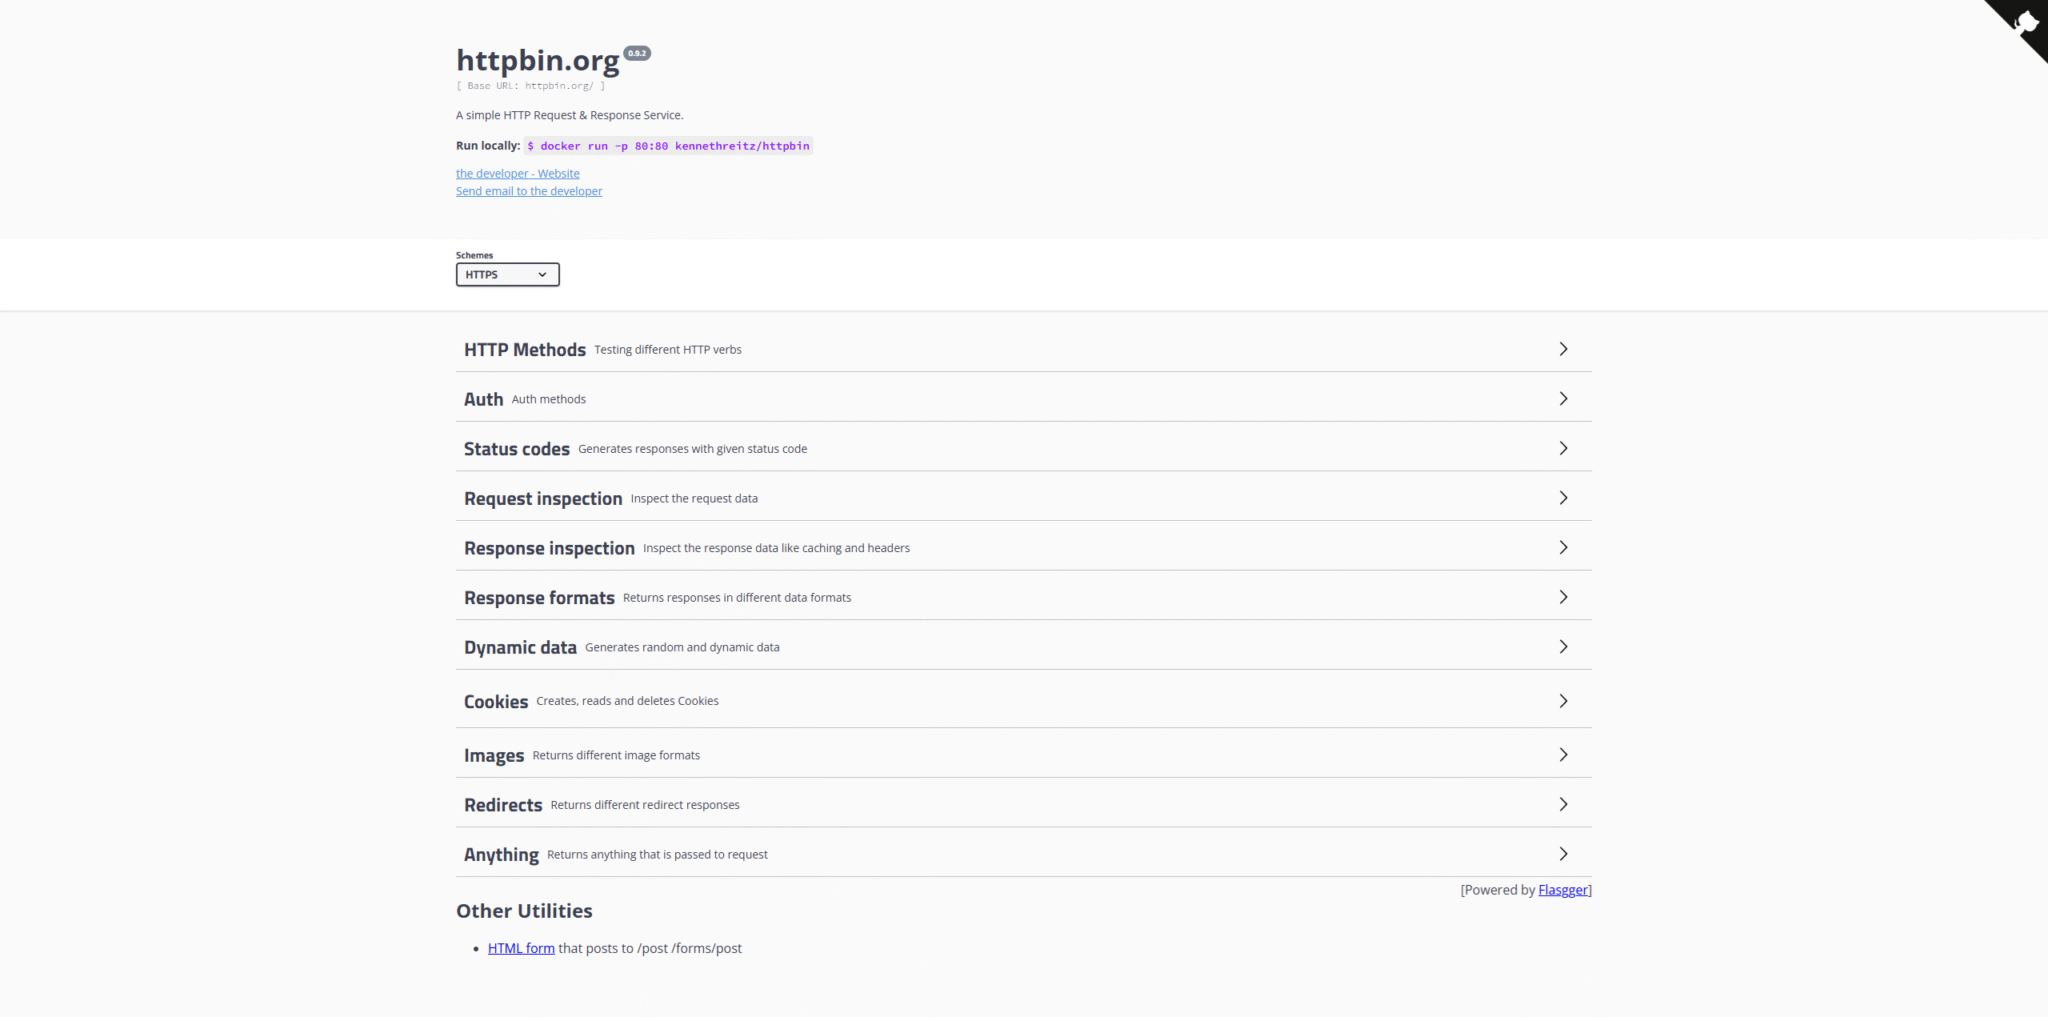Expand the Auth section chevron

point(1563,398)
